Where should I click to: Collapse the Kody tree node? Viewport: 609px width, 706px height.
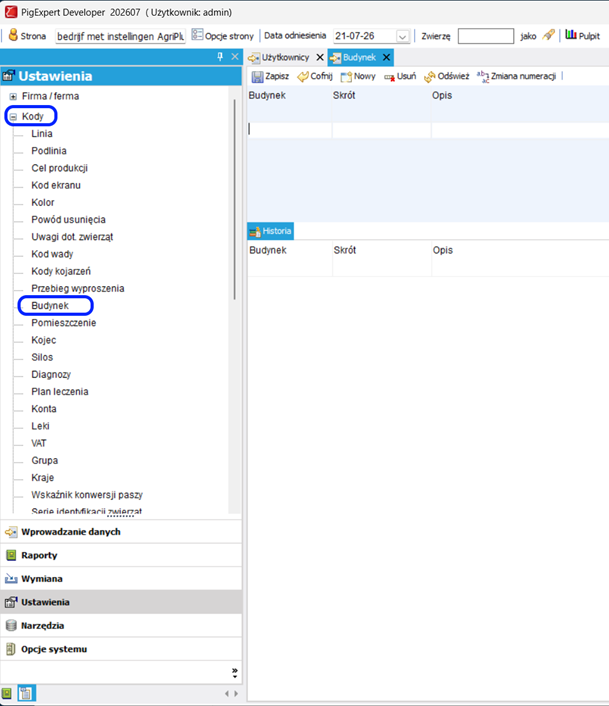pyautogui.click(x=13, y=117)
